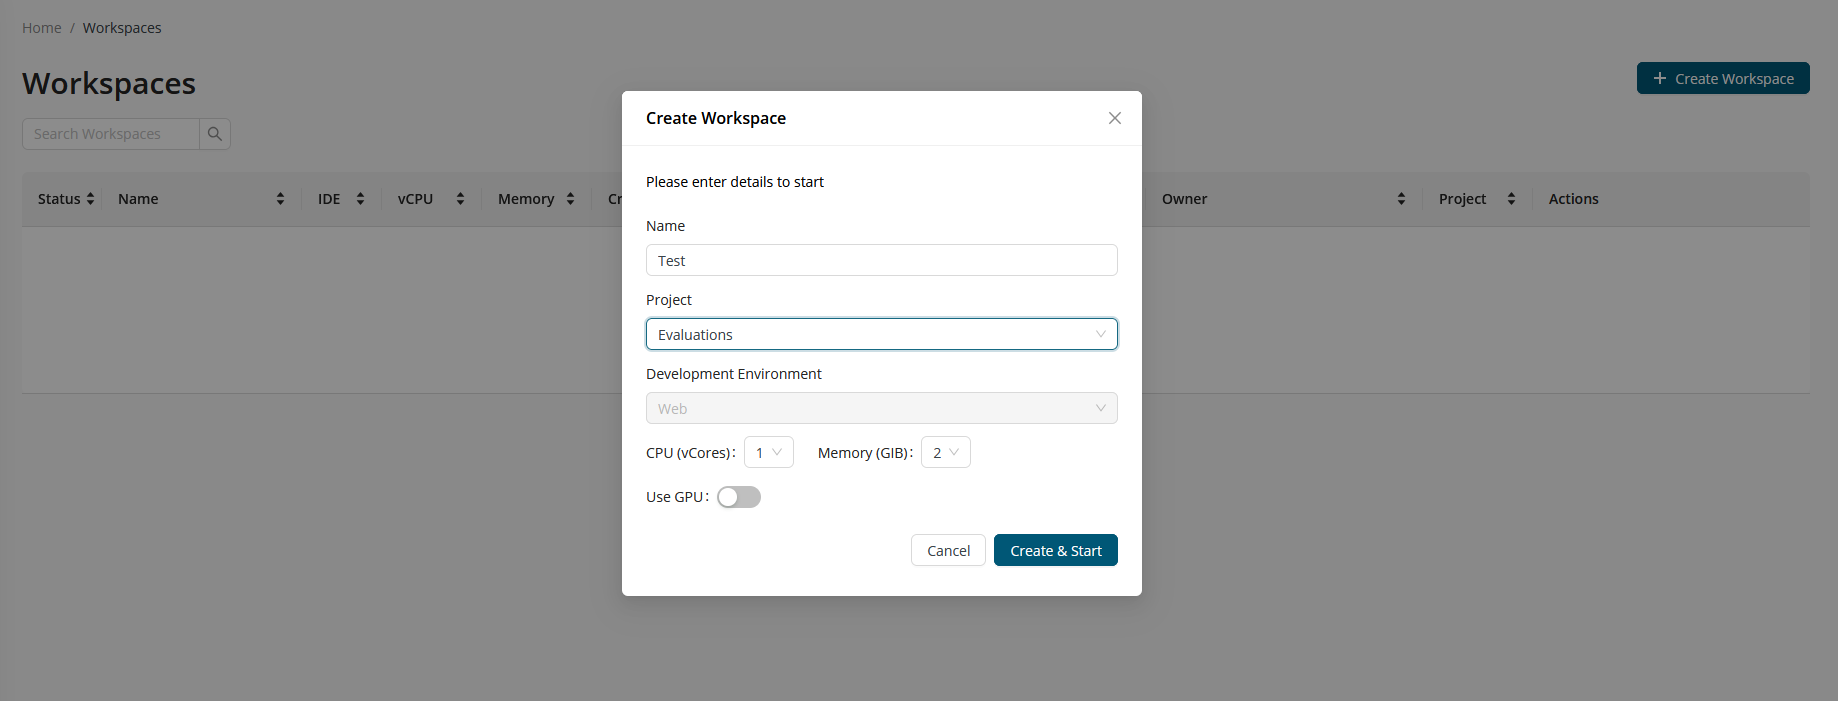The image size is (1838, 701).
Task: Open the CPU vCores dropdown
Action: 769,452
